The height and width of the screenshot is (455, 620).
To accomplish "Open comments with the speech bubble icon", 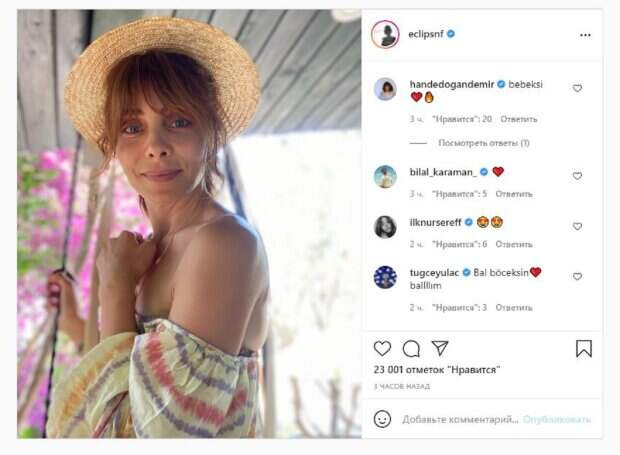I will (x=411, y=348).
